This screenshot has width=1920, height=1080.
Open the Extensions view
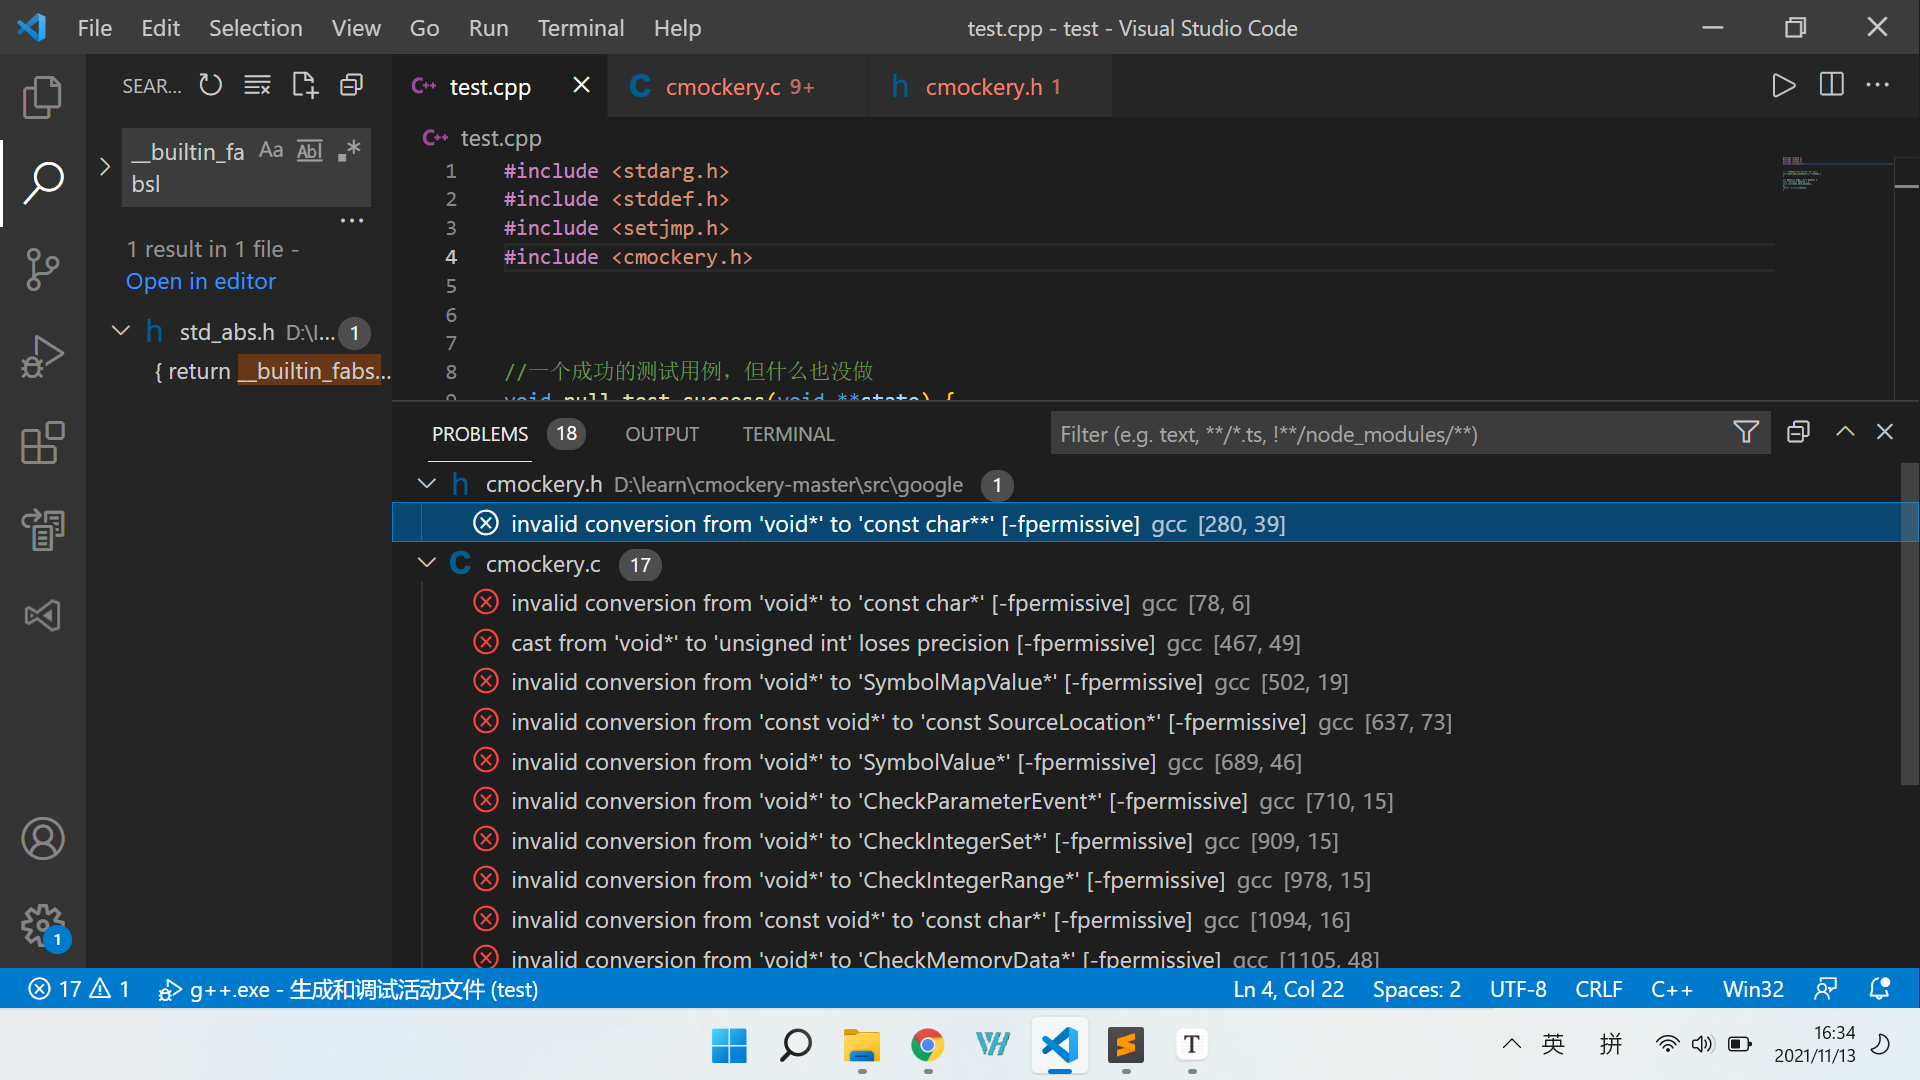(x=42, y=442)
